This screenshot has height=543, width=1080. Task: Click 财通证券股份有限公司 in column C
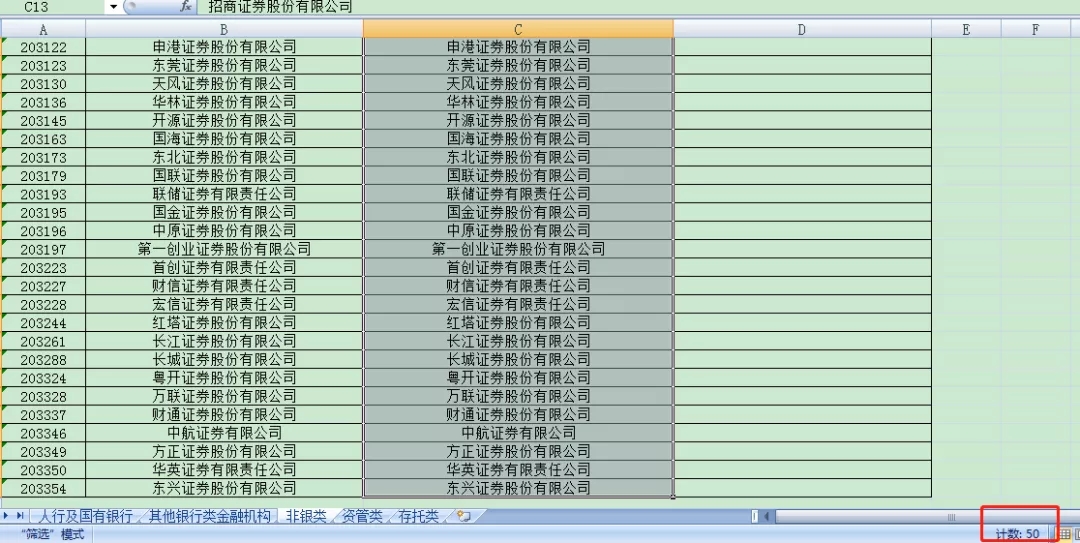tap(518, 414)
